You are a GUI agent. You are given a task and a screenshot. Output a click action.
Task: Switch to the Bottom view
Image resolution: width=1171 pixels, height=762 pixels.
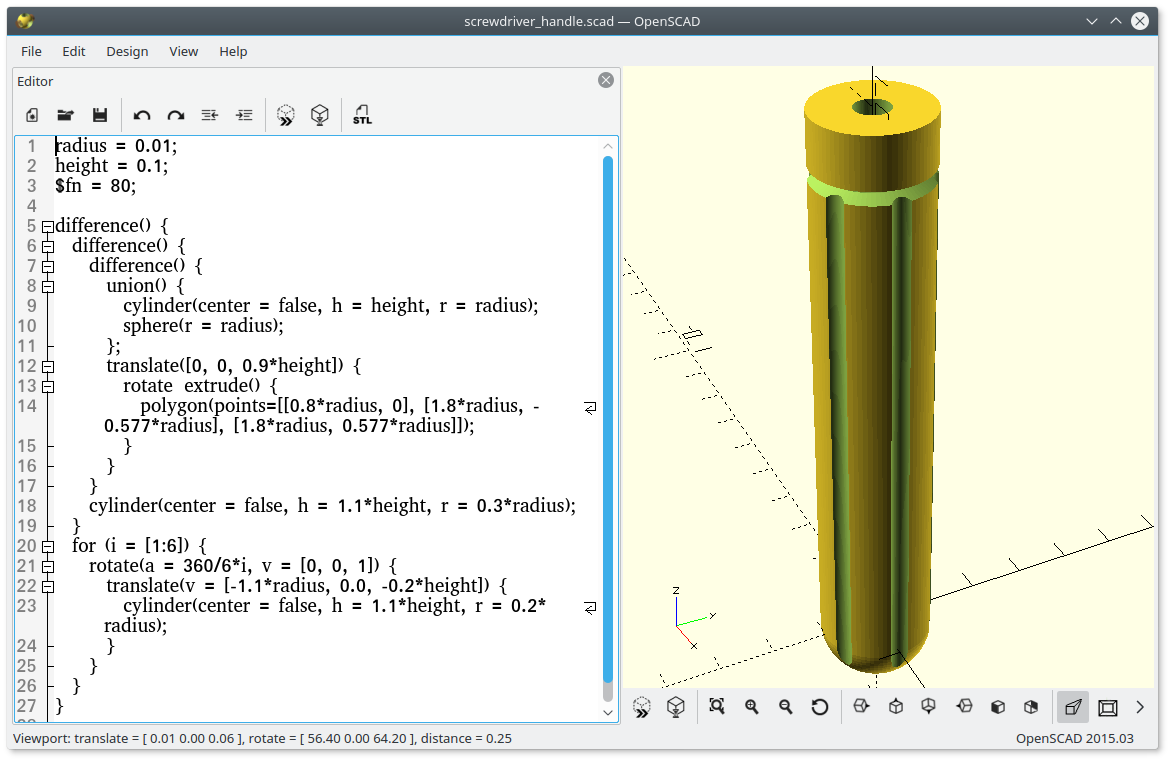click(928, 706)
